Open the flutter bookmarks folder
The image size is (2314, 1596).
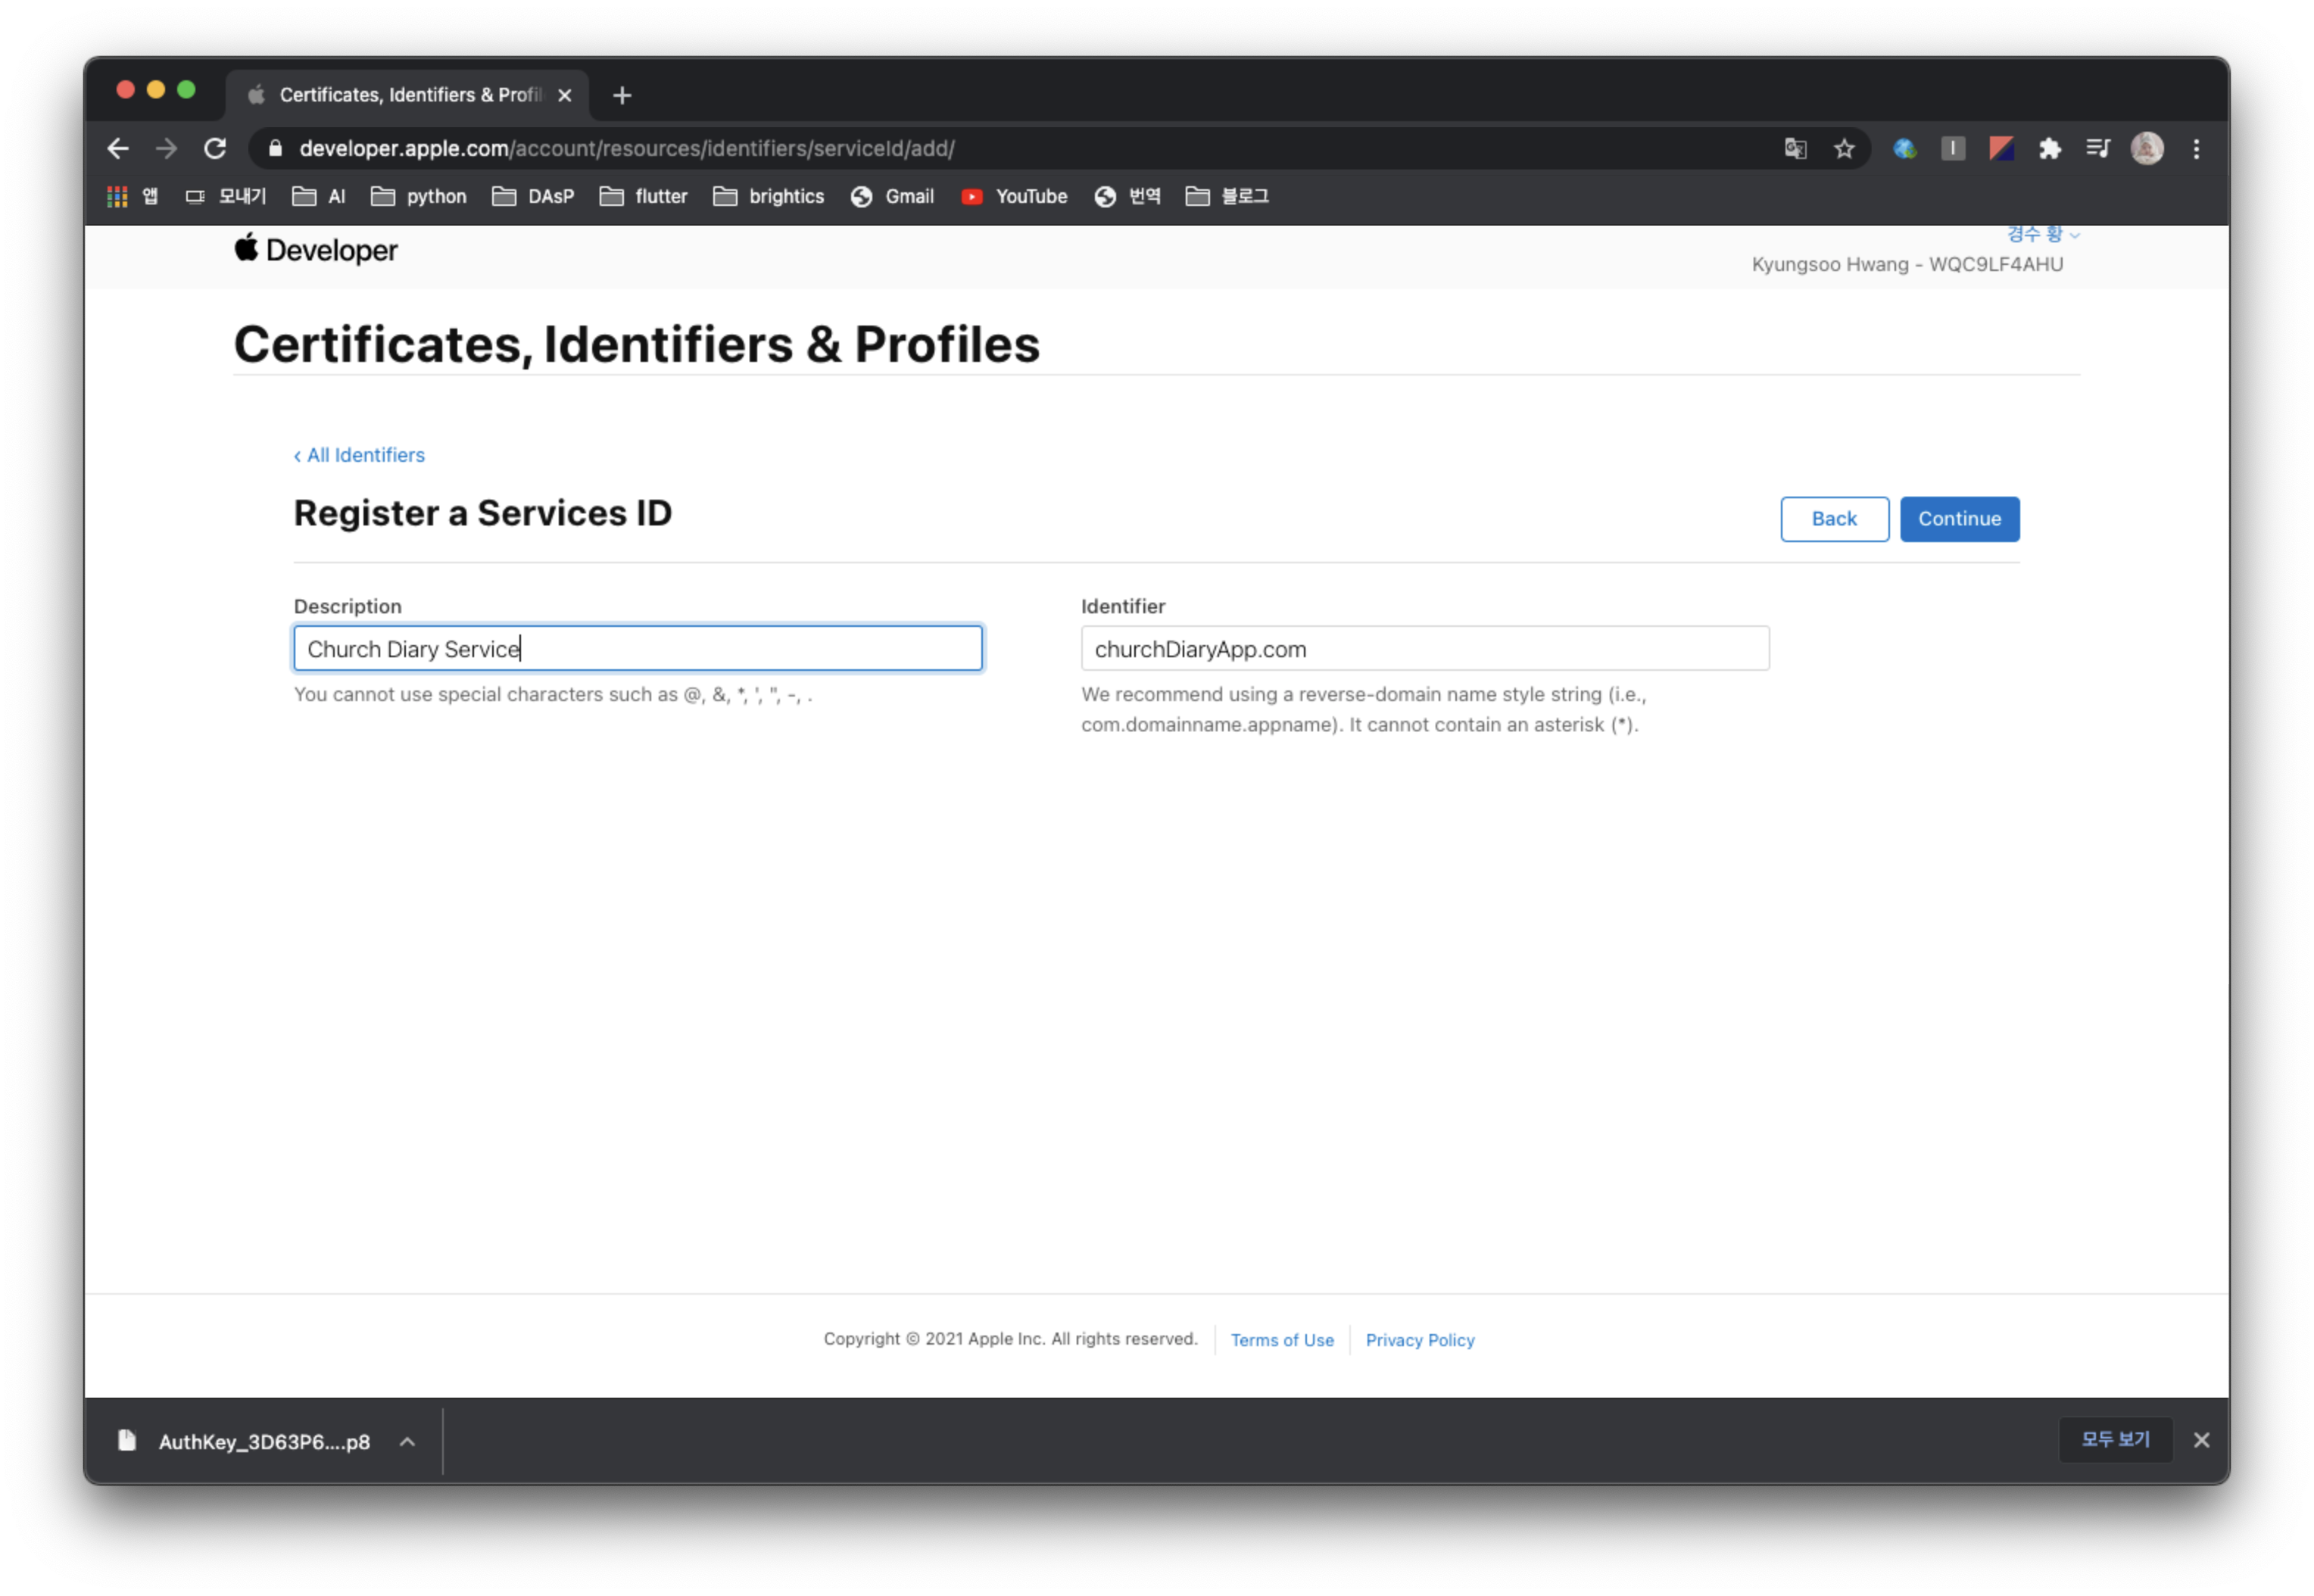(x=644, y=197)
